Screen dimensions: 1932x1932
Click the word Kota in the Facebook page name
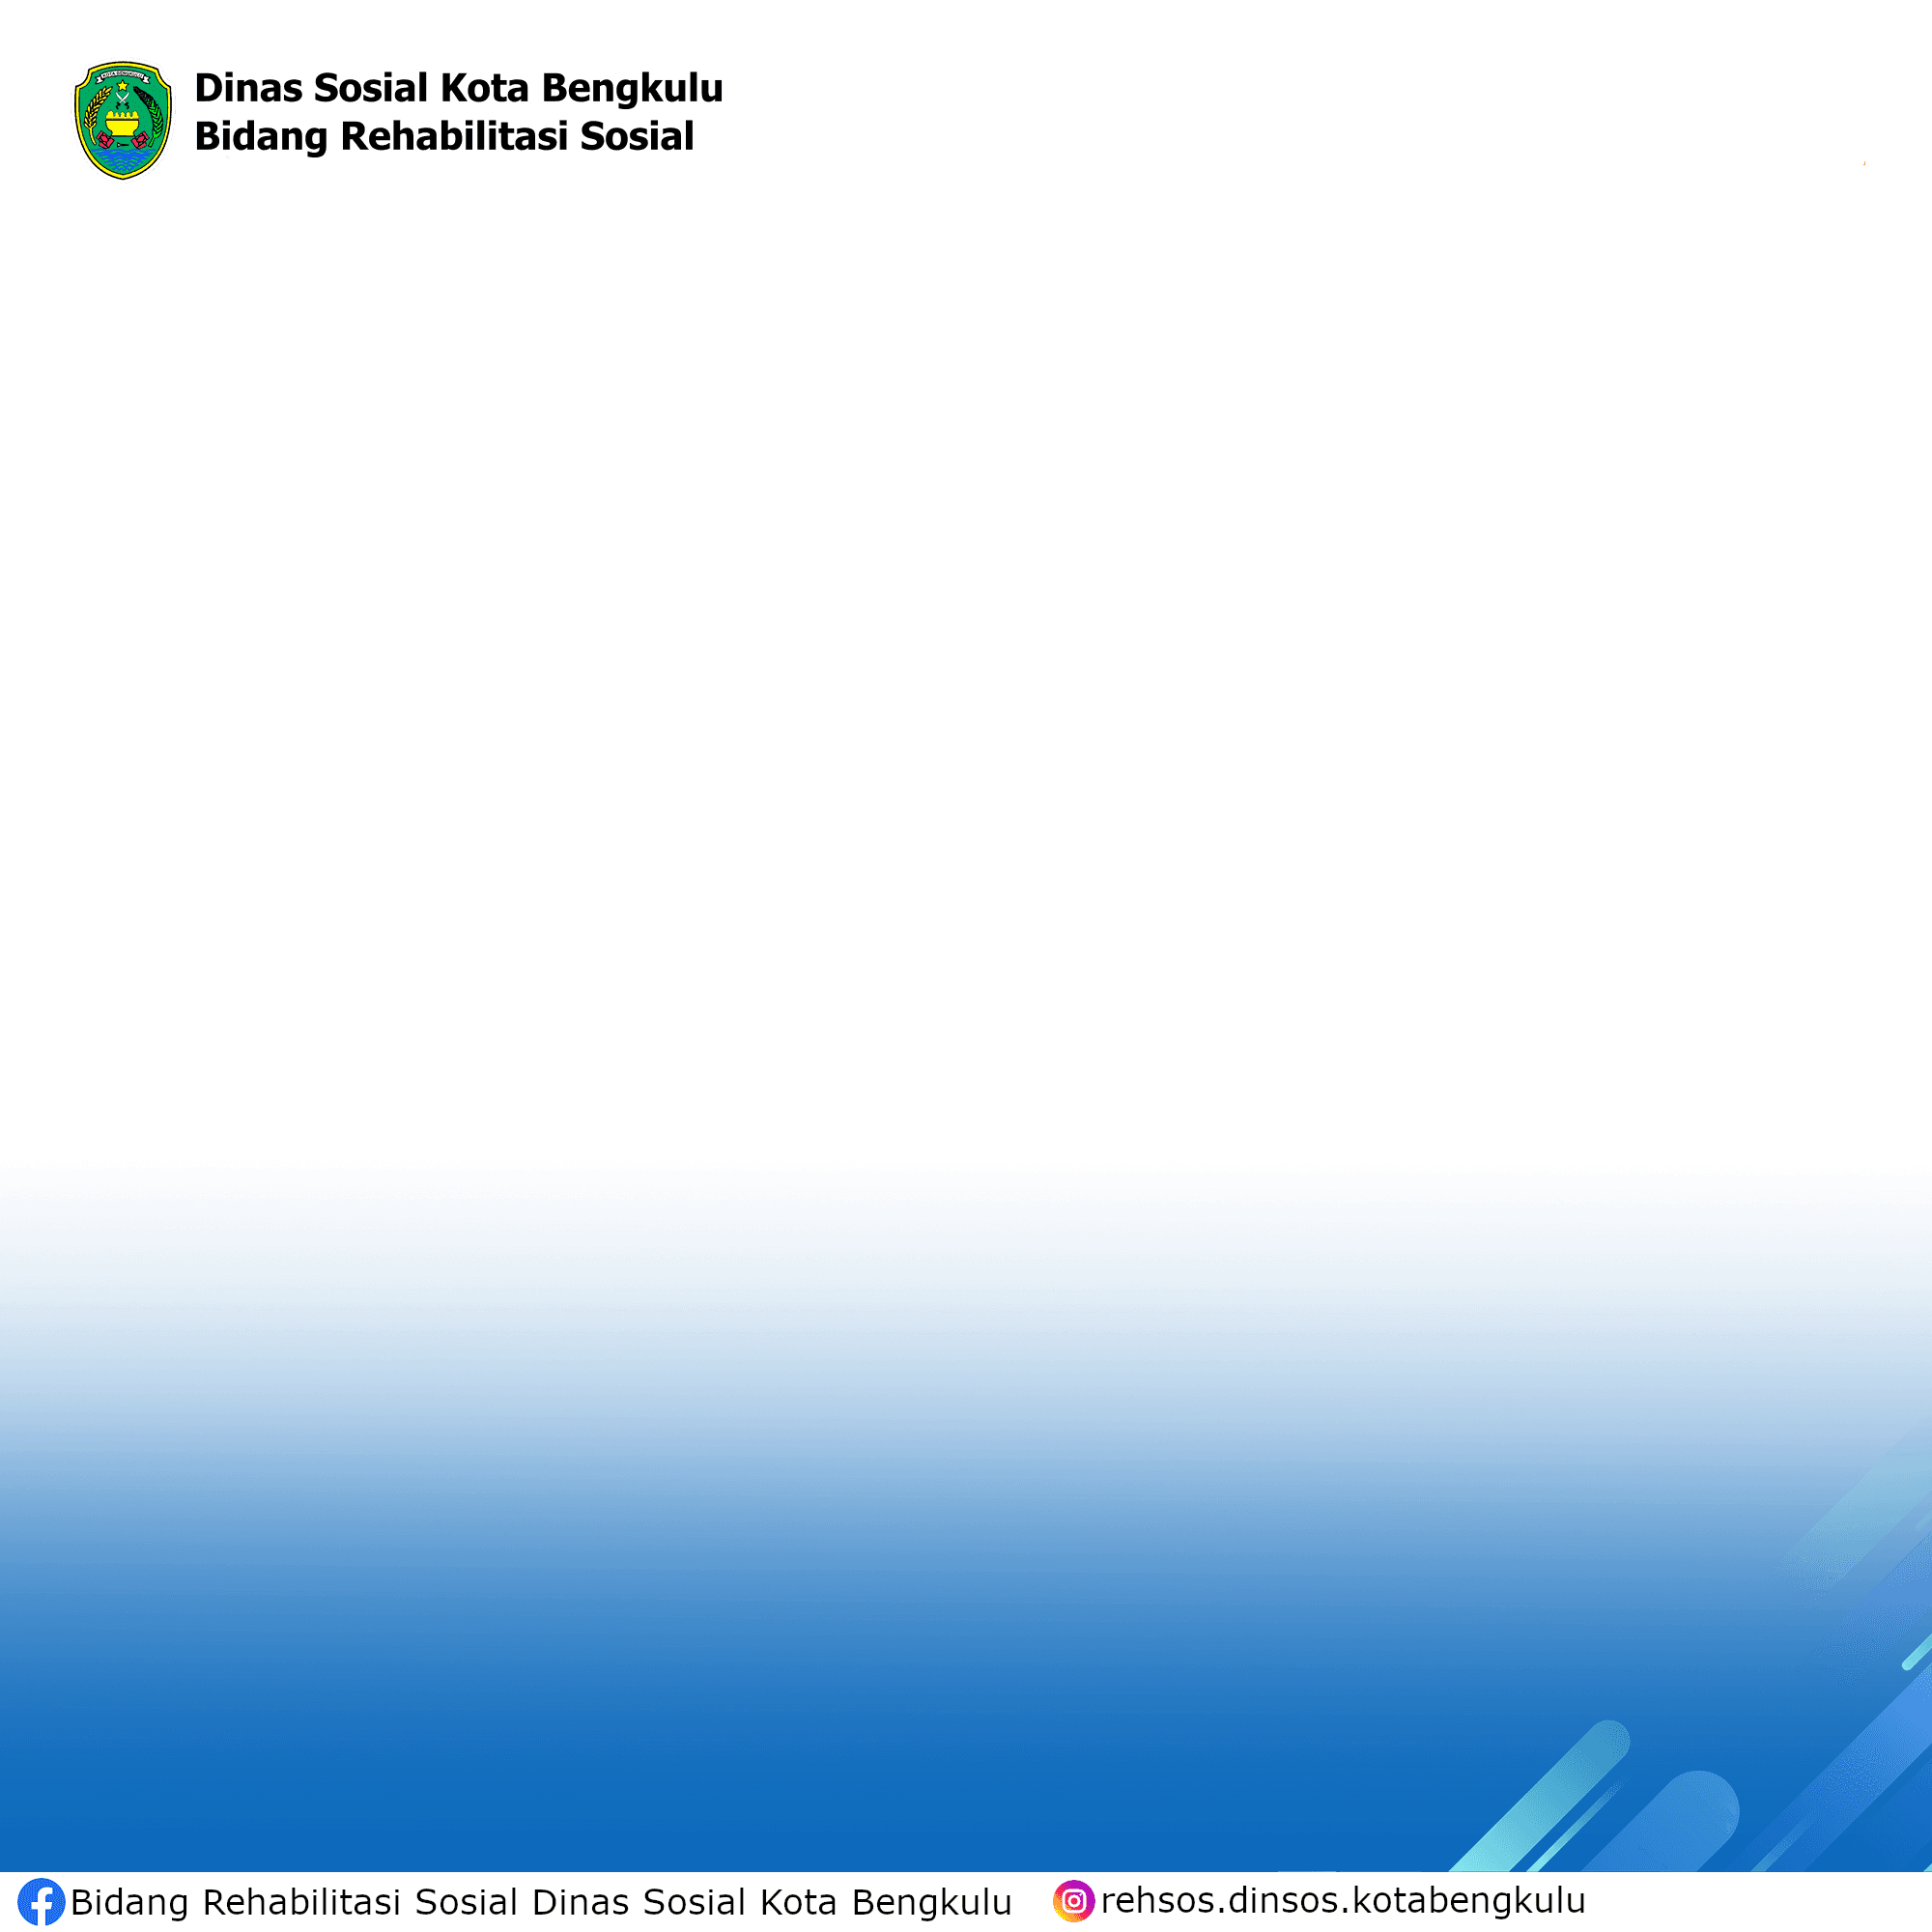(797, 1902)
